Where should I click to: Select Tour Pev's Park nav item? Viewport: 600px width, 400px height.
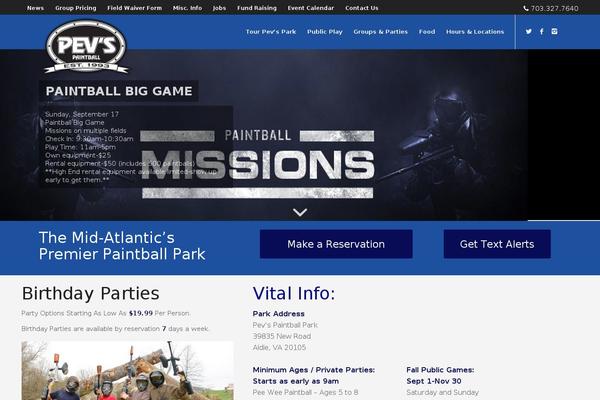tap(271, 32)
